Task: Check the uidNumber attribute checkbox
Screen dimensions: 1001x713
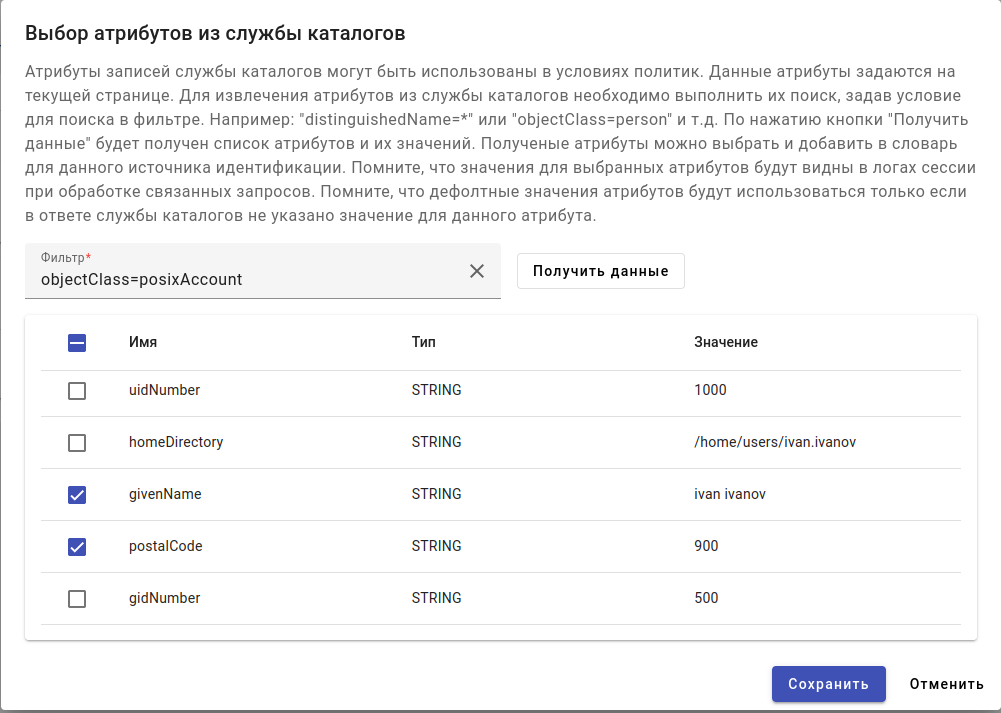Action: pos(77,391)
